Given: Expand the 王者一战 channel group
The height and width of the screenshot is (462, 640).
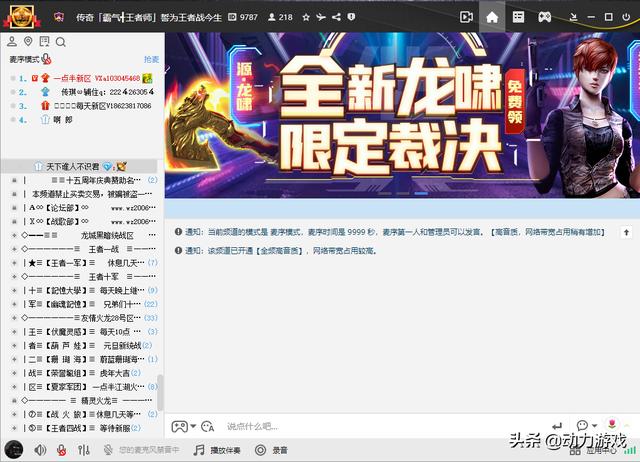Looking at the screenshot, I should [x=14, y=249].
